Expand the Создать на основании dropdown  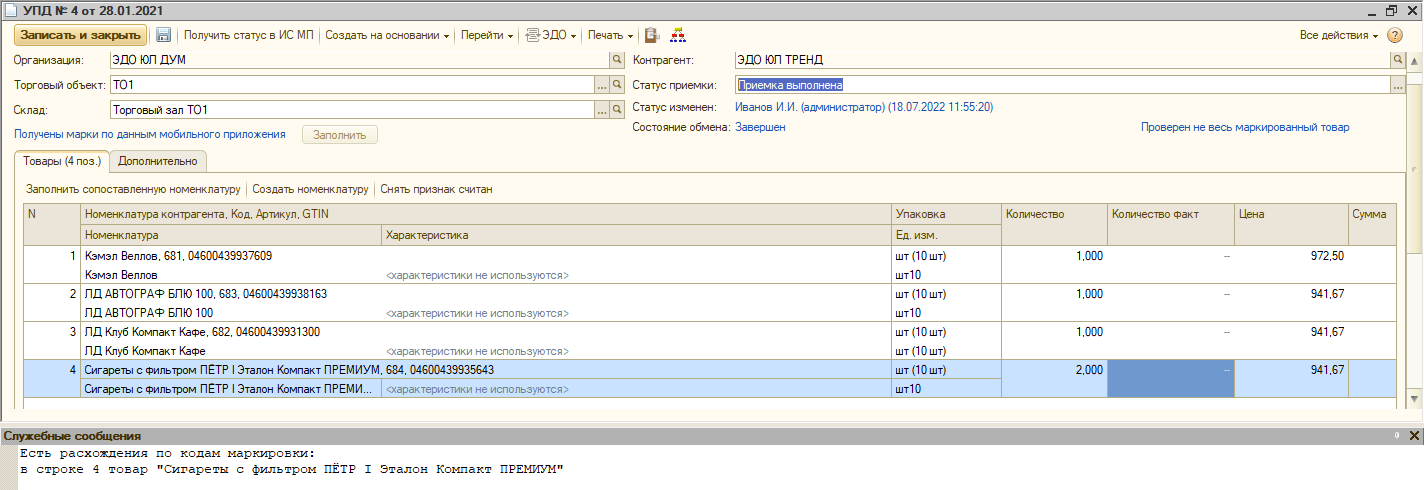(387, 35)
